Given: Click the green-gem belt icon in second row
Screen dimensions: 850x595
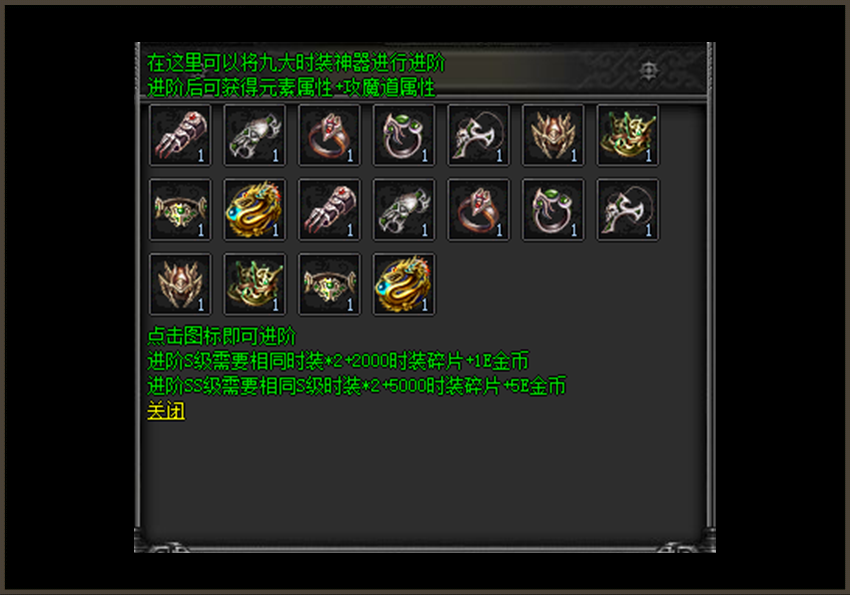Looking at the screenshot, I should coord(180,210).
